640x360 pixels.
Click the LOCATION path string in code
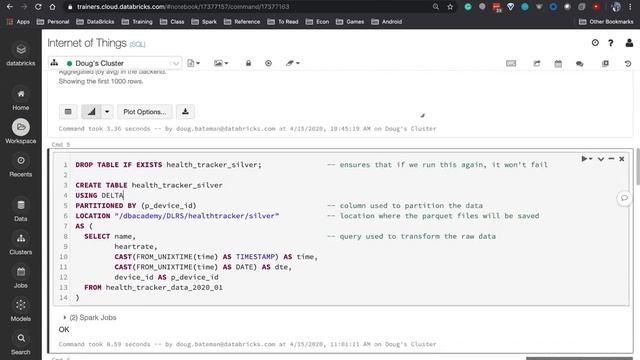point(197,216)
